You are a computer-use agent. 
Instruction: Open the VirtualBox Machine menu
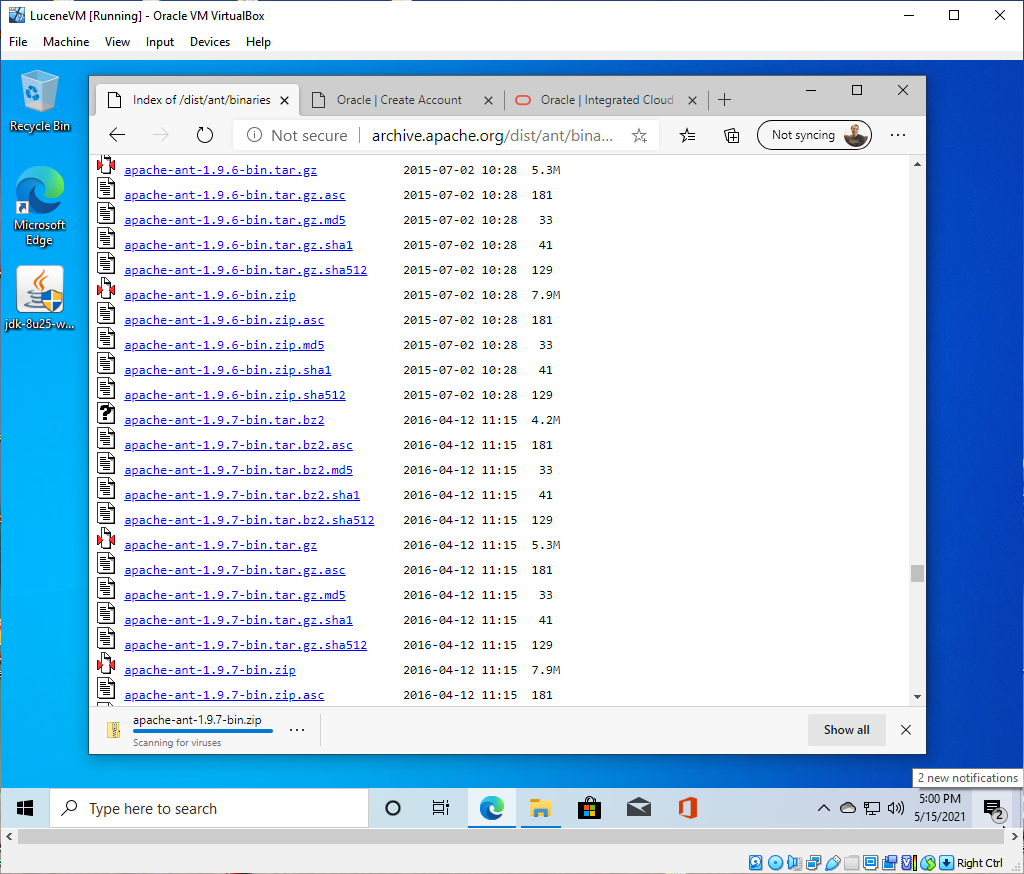66,42
